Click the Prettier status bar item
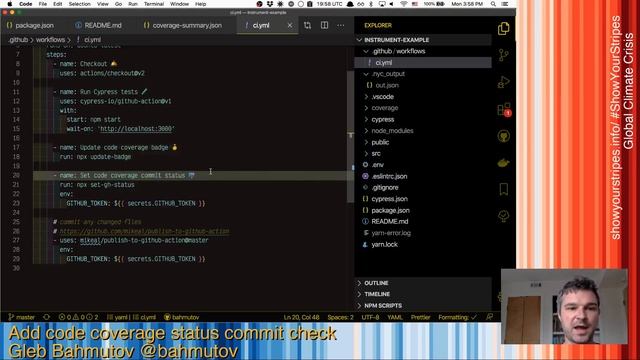 point(420,317)
